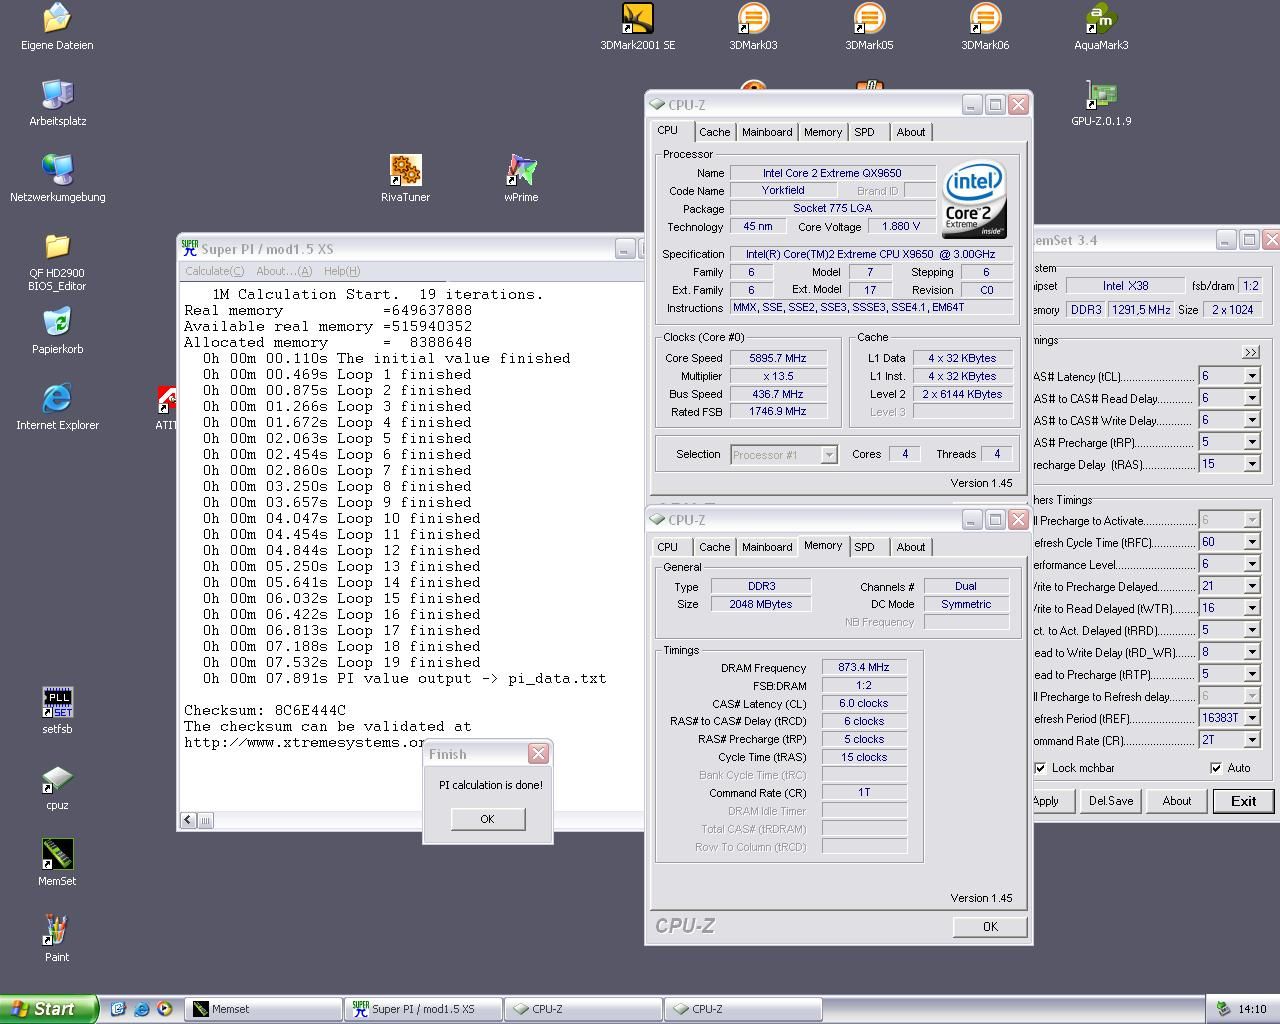Click the Windows Media Player quick launch icon
The image size is (1280, 1024).
point(164,1009)
